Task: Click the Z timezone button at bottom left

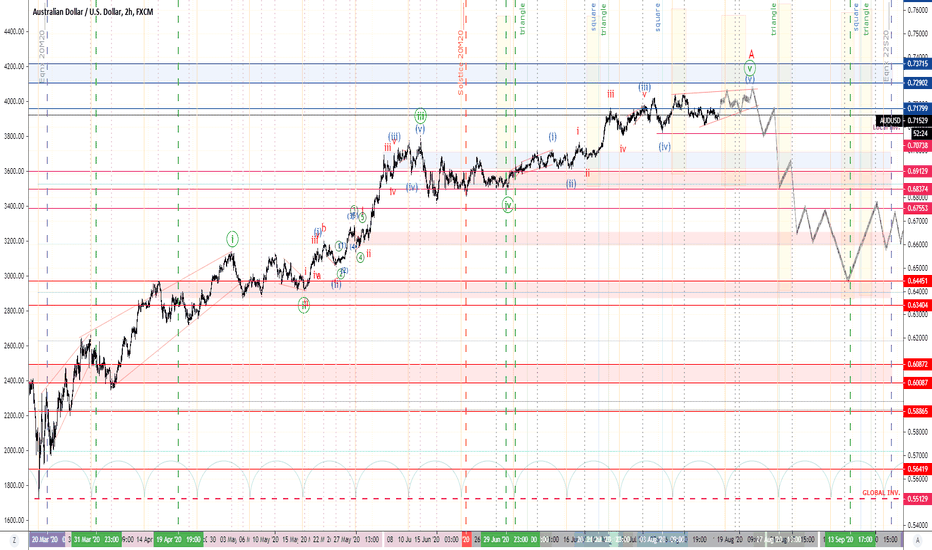Action: (x=14, y=540)
